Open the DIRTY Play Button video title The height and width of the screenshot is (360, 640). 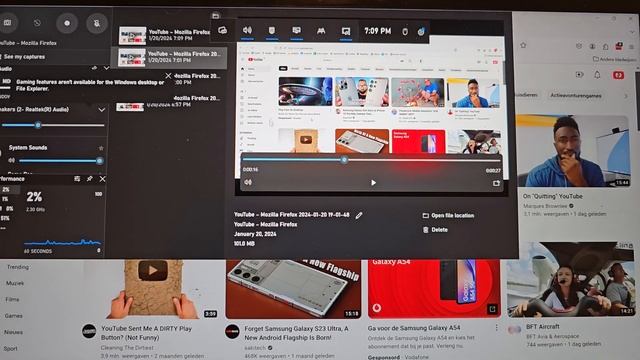point(147,333)
